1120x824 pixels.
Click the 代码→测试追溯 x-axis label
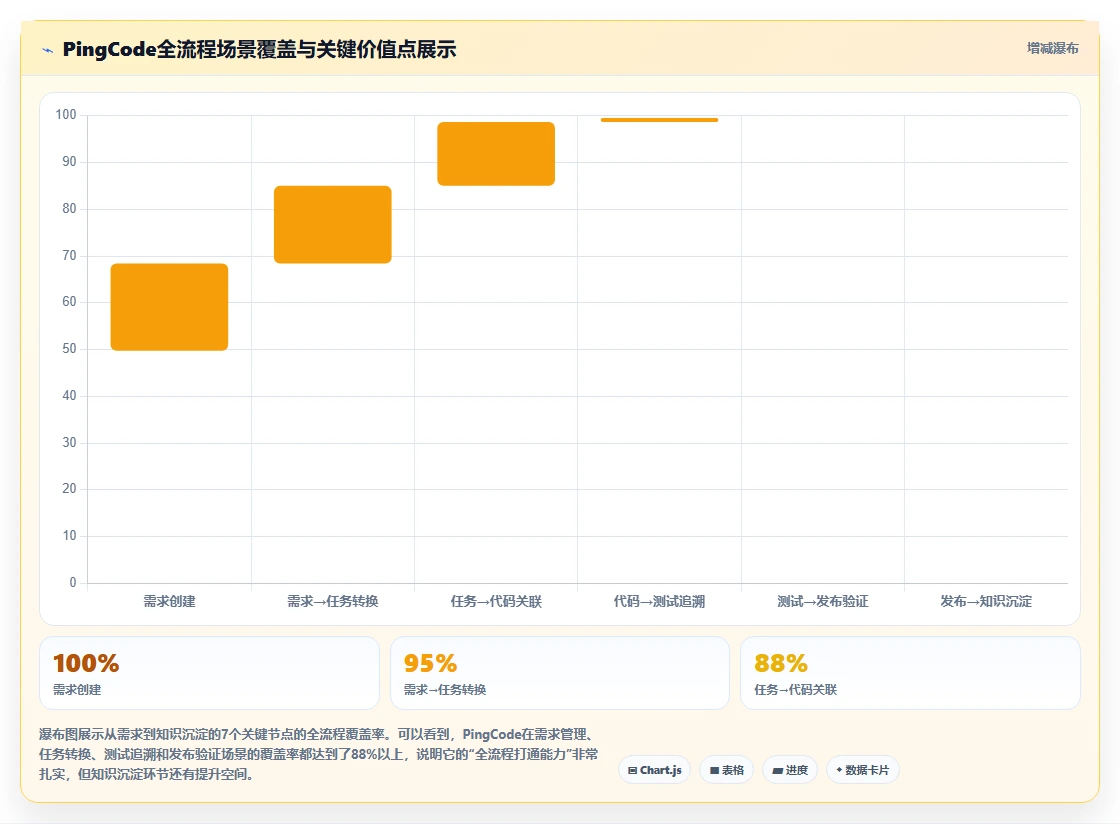[x=659, y=601]
